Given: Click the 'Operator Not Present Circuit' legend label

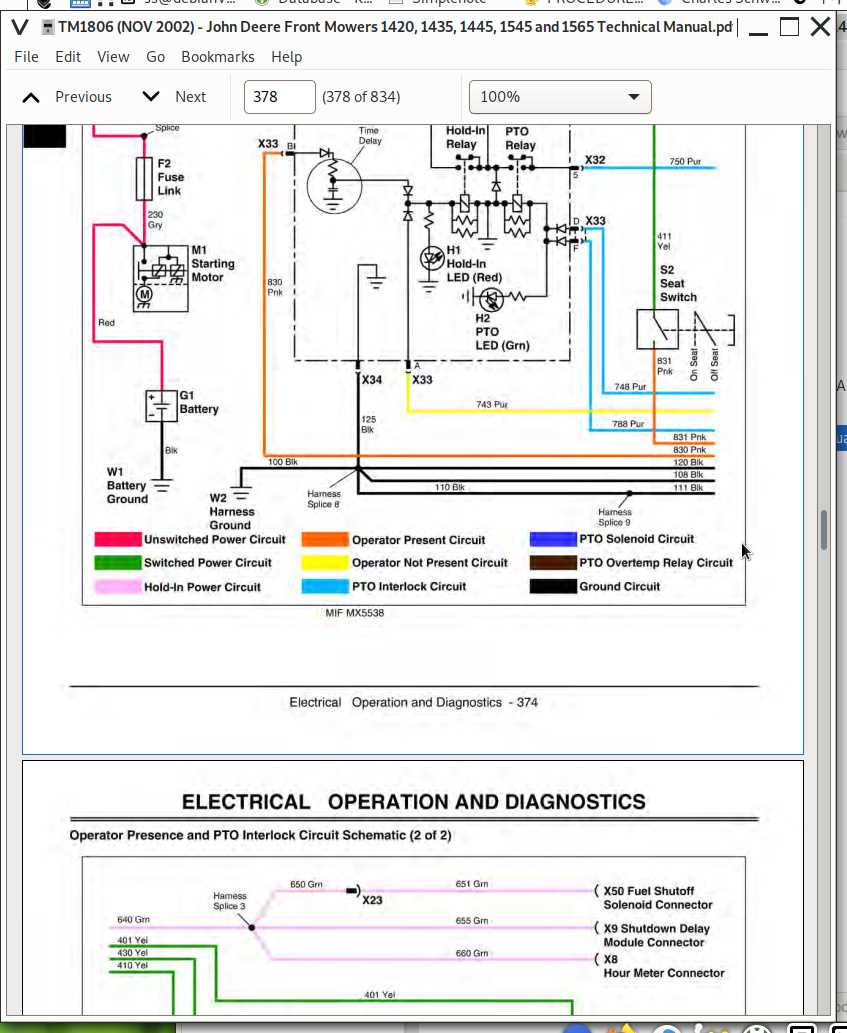Looking at the screenshot, I should (x=429, y=563).
